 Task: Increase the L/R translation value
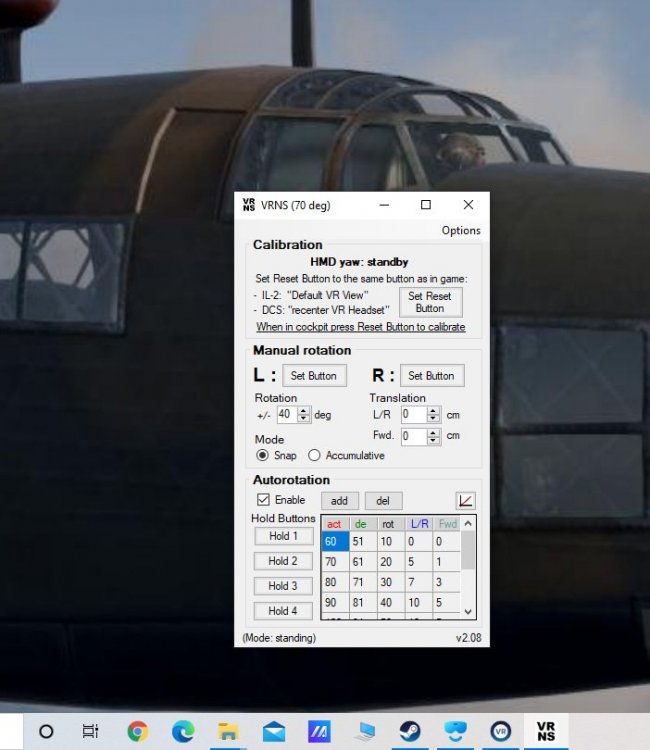tap(433, 410)
